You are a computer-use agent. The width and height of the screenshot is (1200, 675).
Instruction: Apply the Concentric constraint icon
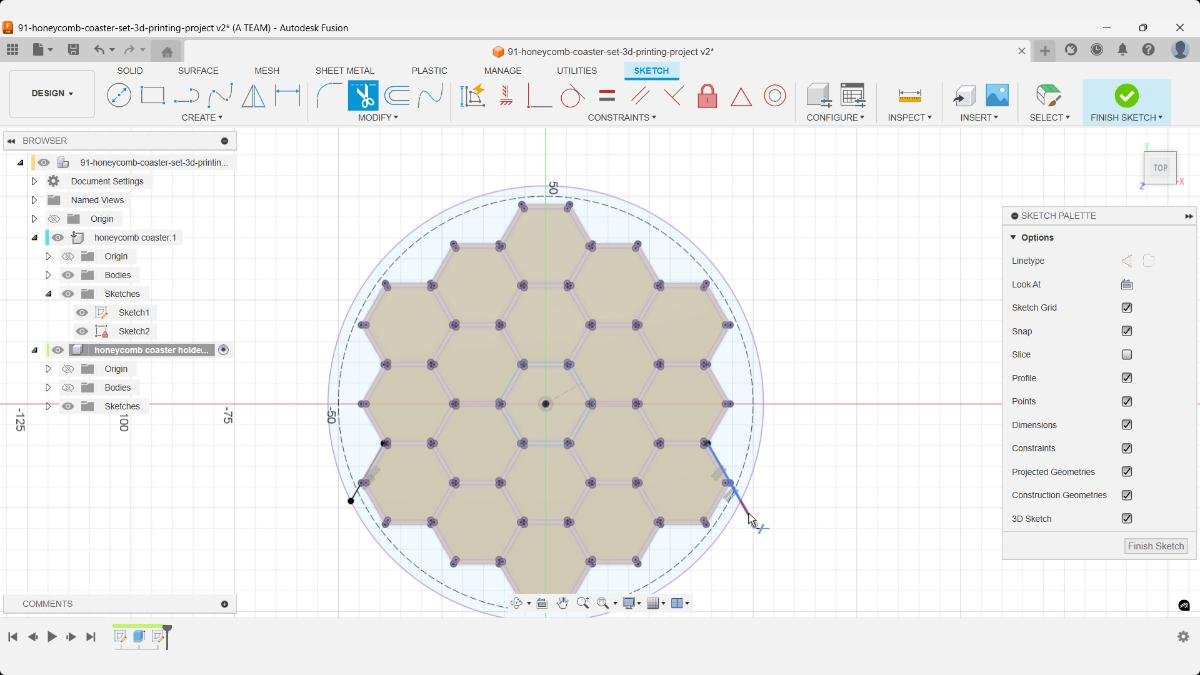pos(775,95)
